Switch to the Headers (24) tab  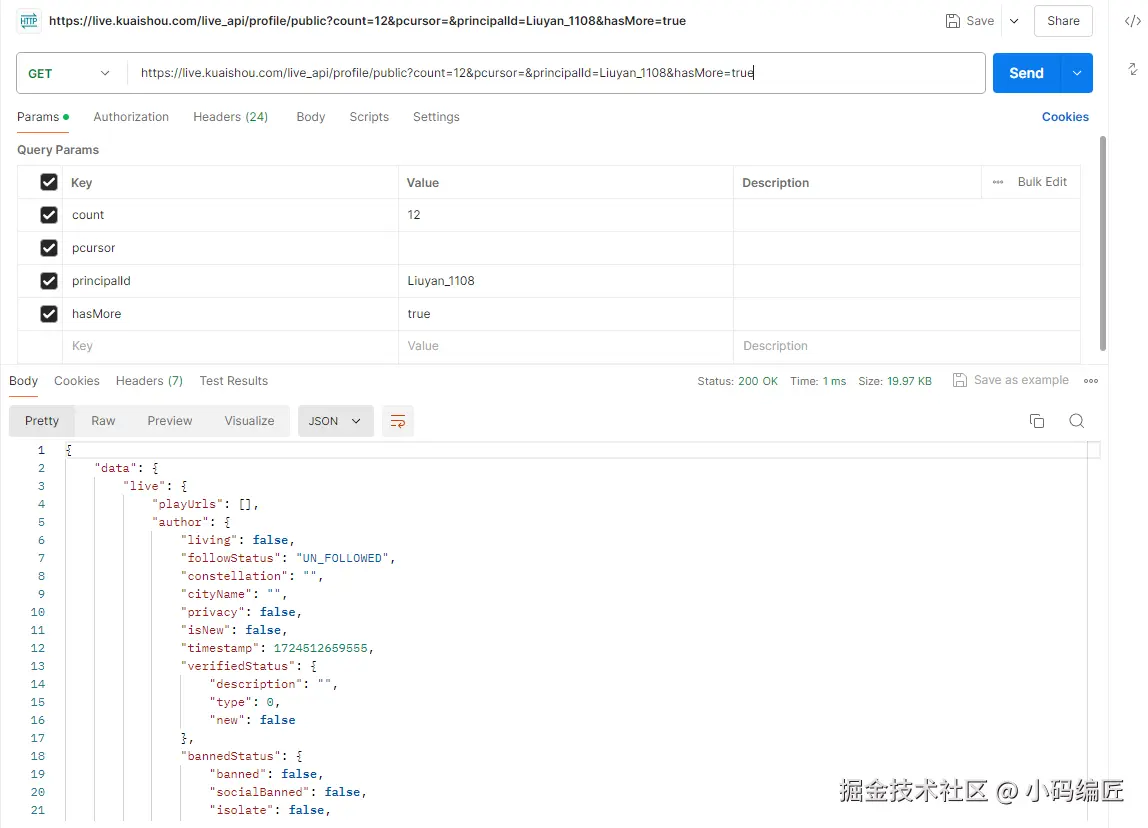tap(231, 116)
